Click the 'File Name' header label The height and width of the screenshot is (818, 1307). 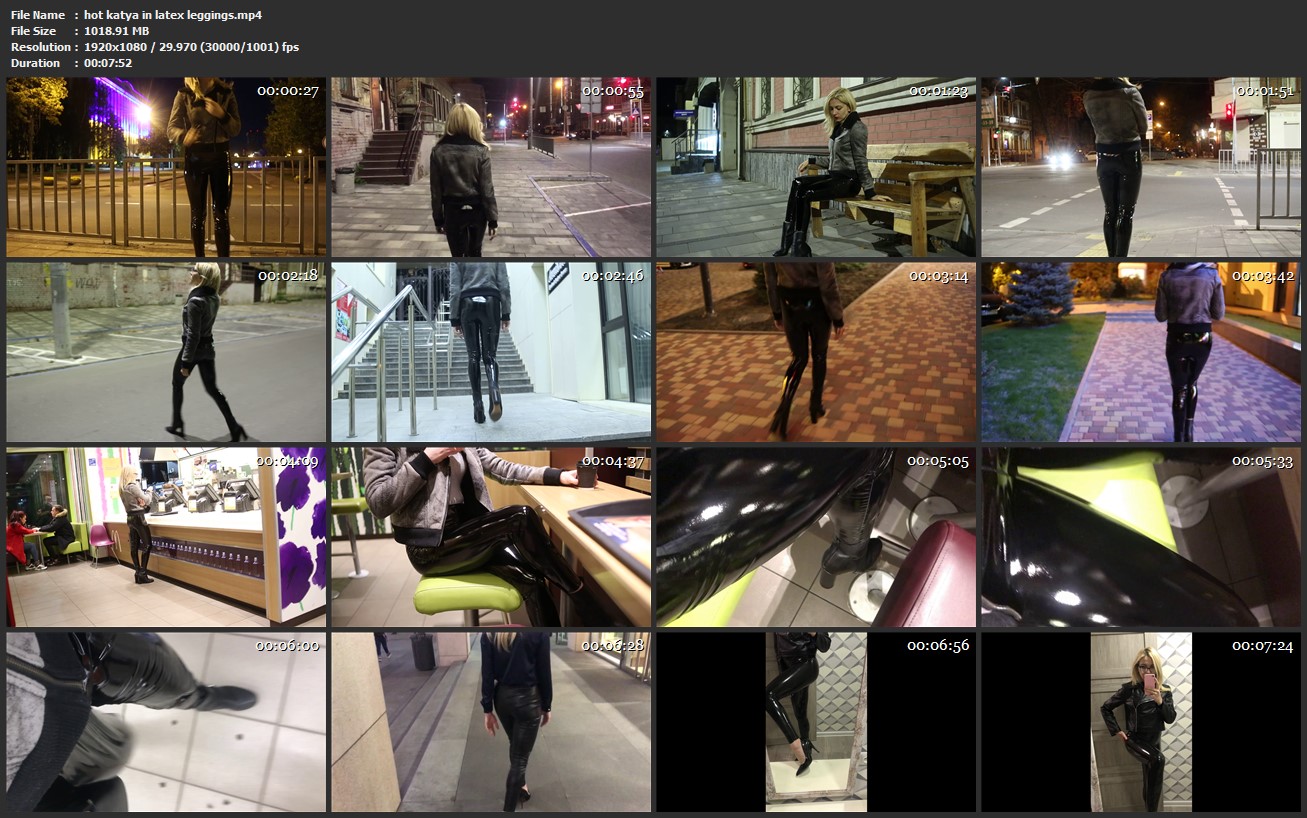pos(38,15)
